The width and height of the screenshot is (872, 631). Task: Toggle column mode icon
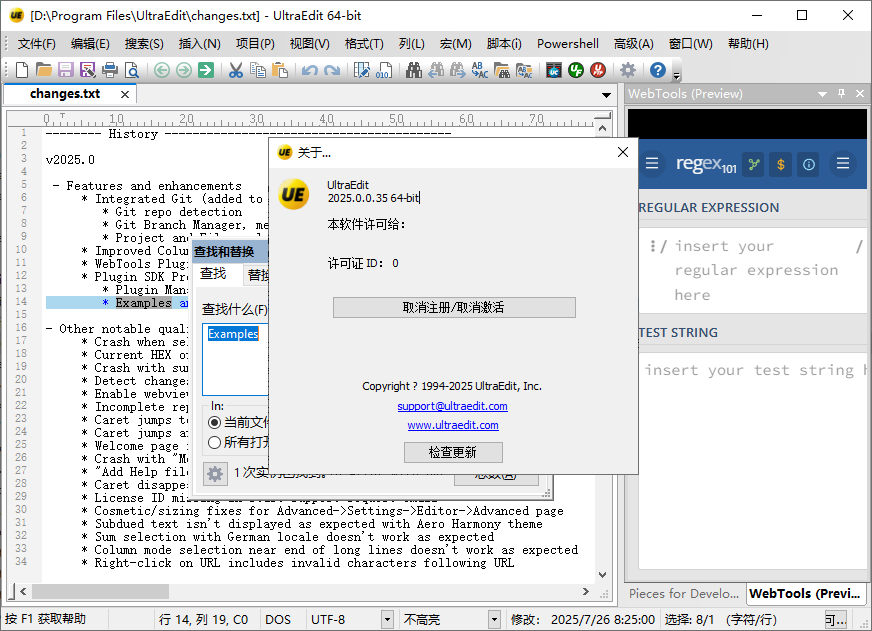(361, 70)
